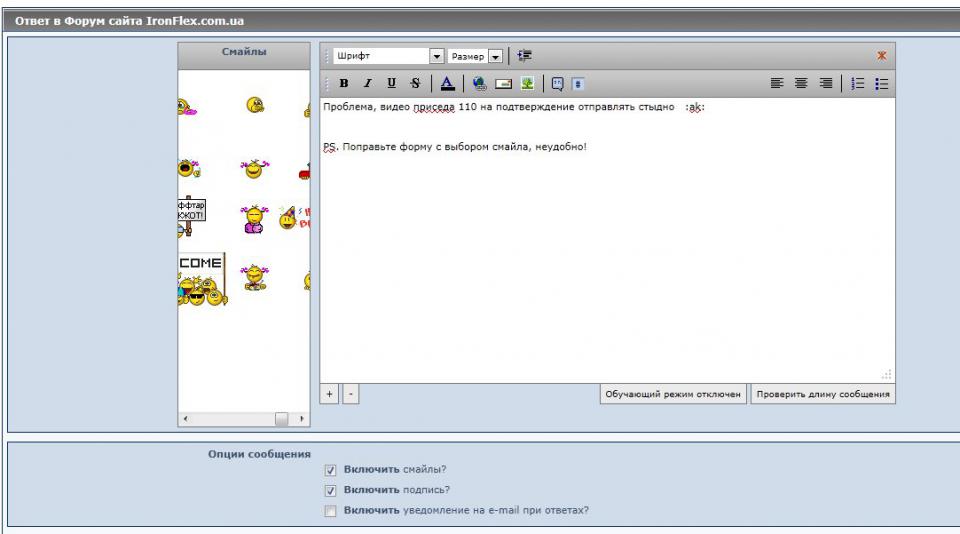960x534 pixels.
Task: Apply strikethrough formatting
Action: [x=415, y=84]
